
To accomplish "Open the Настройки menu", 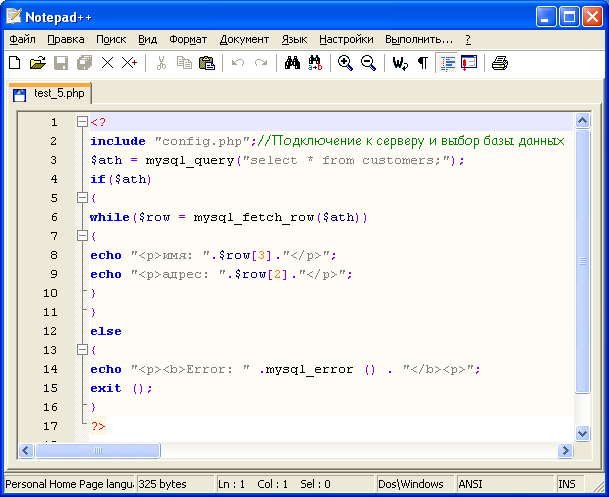I will coord(346,39).
